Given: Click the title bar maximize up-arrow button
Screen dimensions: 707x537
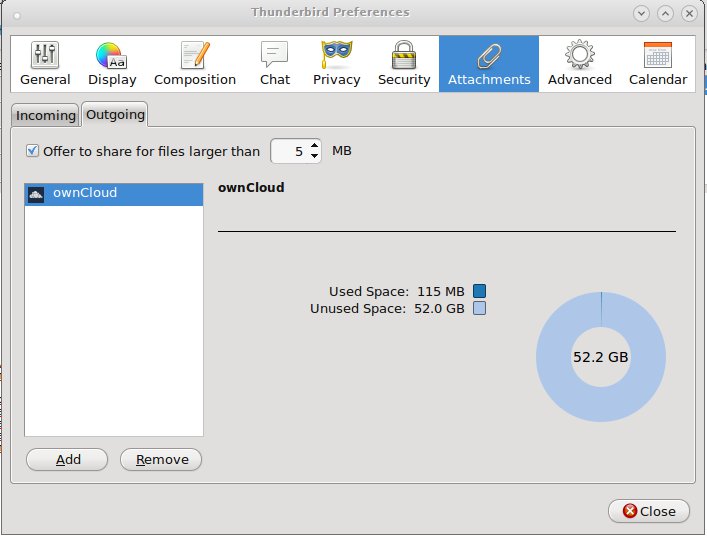Looking at the screenshot, I should click(665, 14).
